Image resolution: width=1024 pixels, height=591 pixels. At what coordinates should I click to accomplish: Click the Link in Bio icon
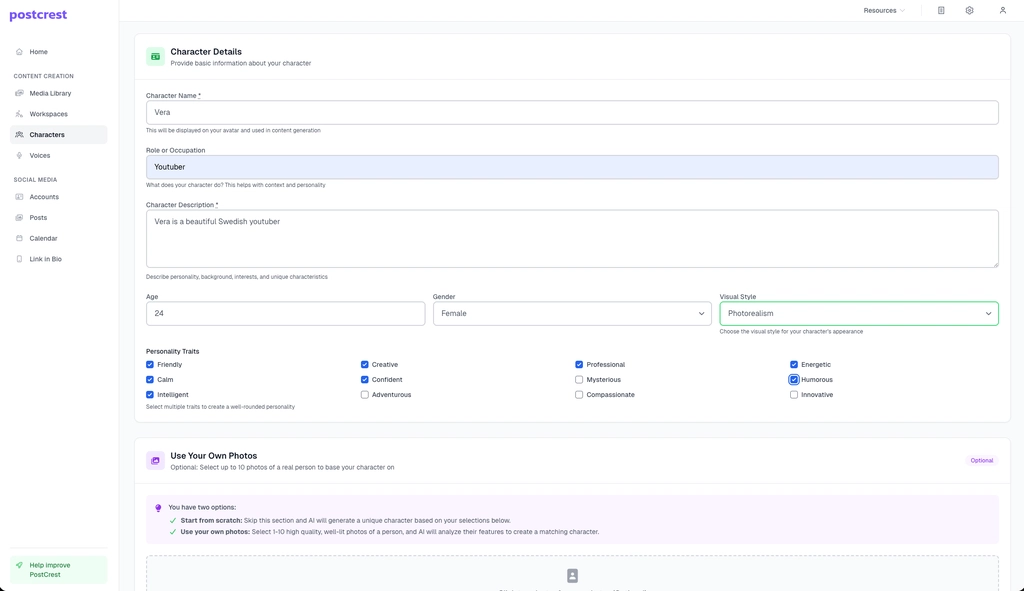pyautogui.click(x=19, y=259)
